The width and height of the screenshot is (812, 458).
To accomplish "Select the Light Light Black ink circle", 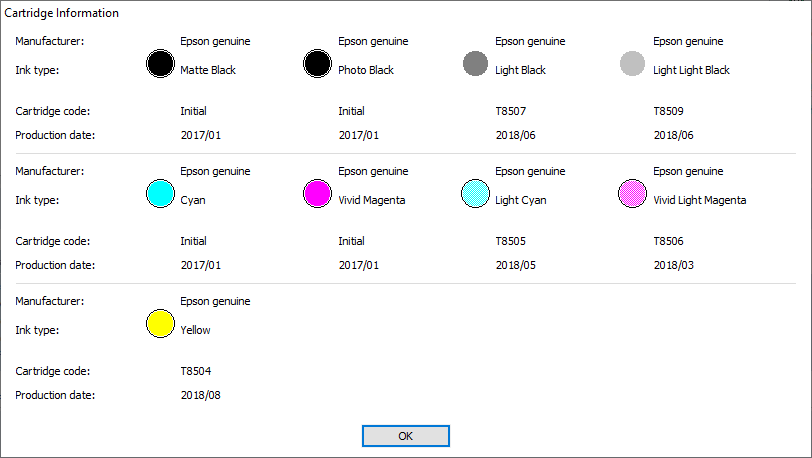I will [x=632, y=64].
